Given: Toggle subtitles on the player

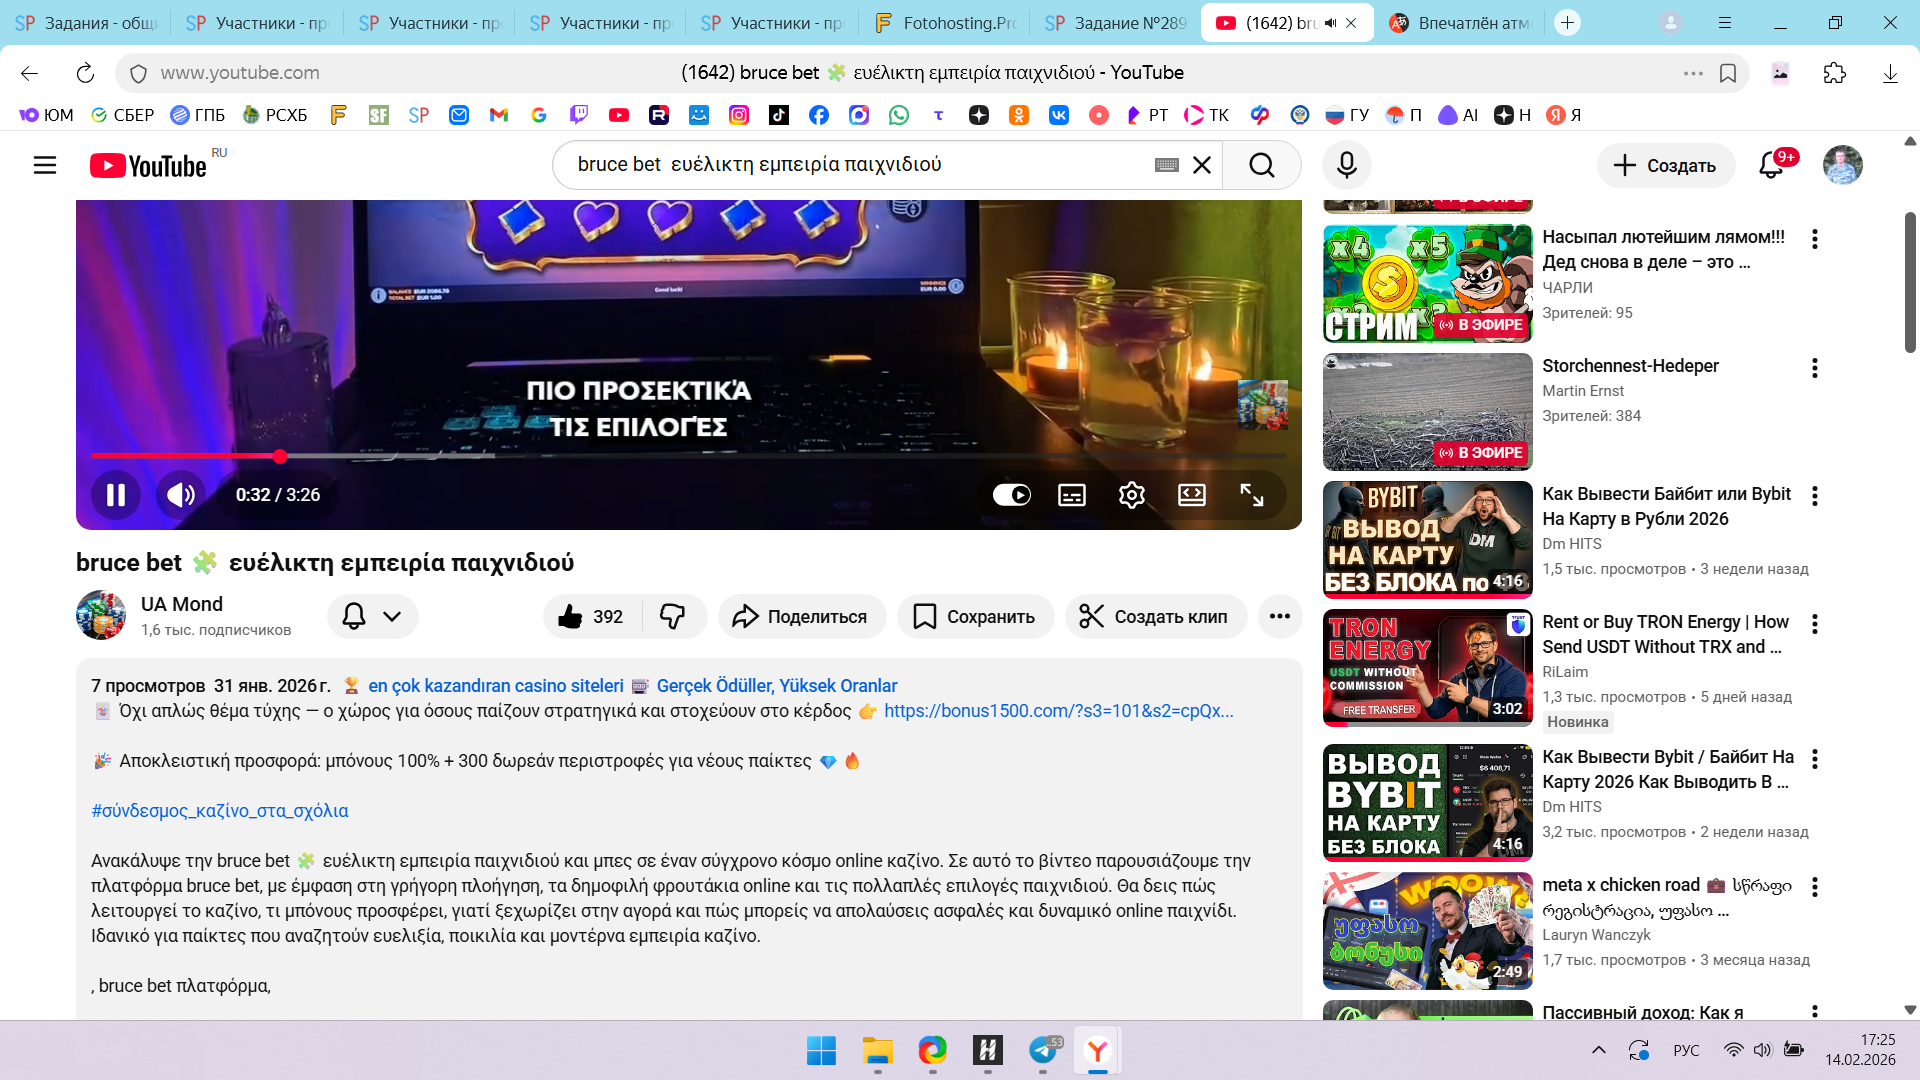Looking at the screenshot, I should 1072,495.
